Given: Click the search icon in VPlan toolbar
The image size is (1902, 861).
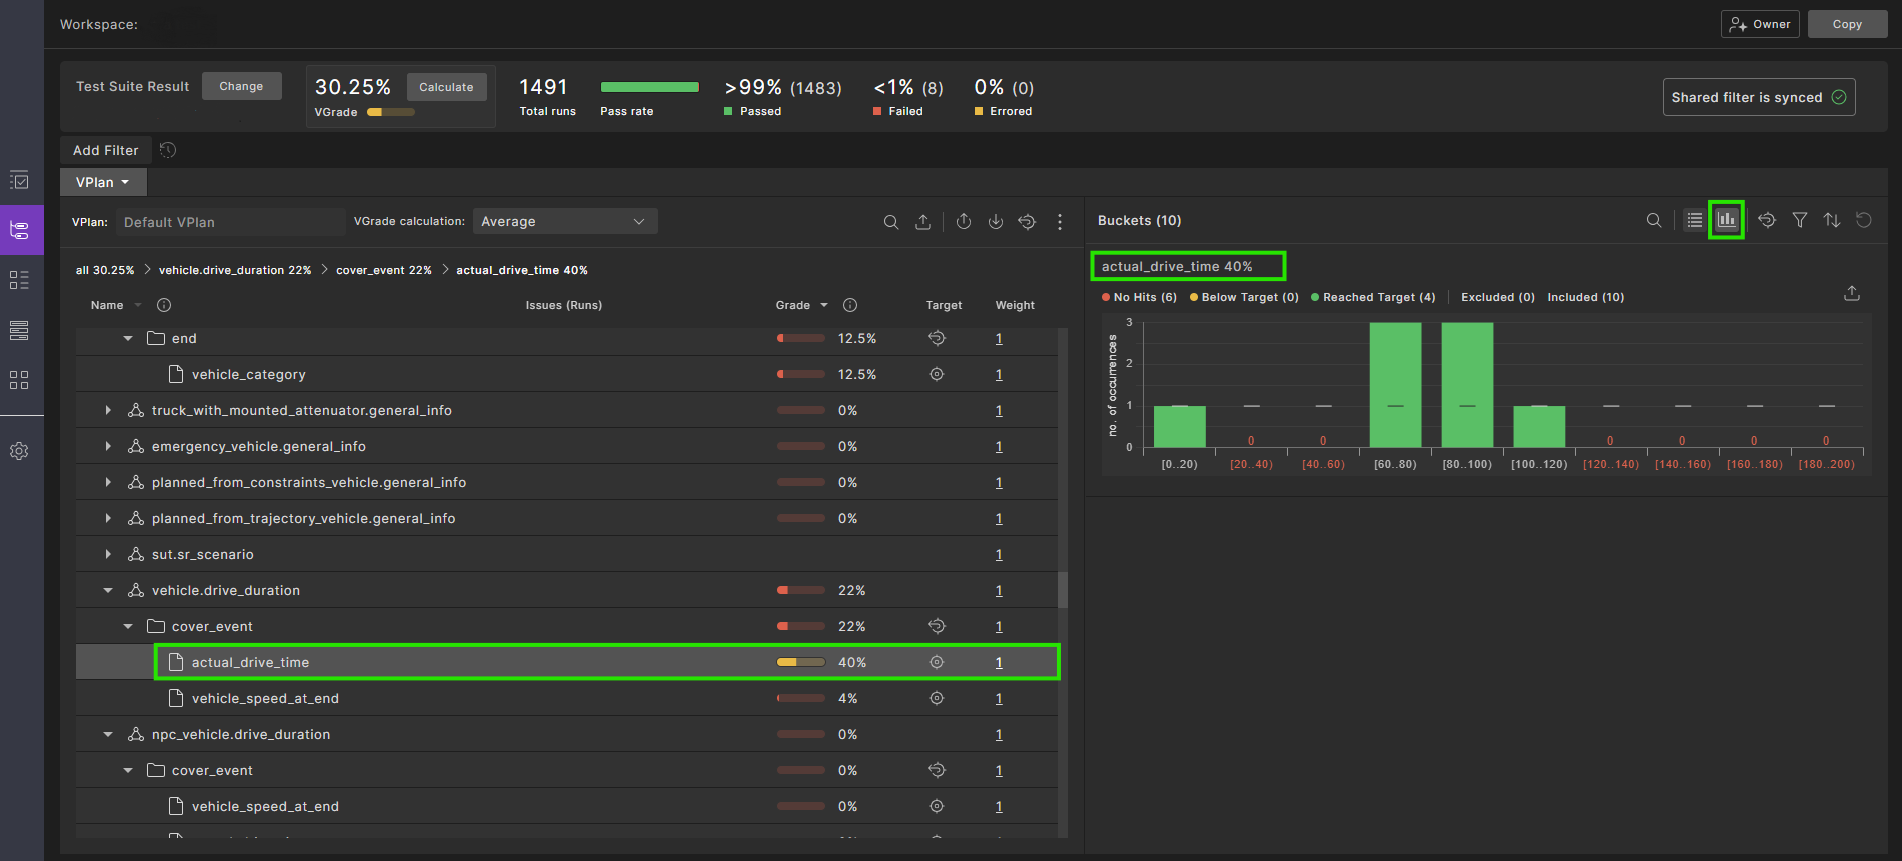Looking at the screenshot, I should (890, 222).
